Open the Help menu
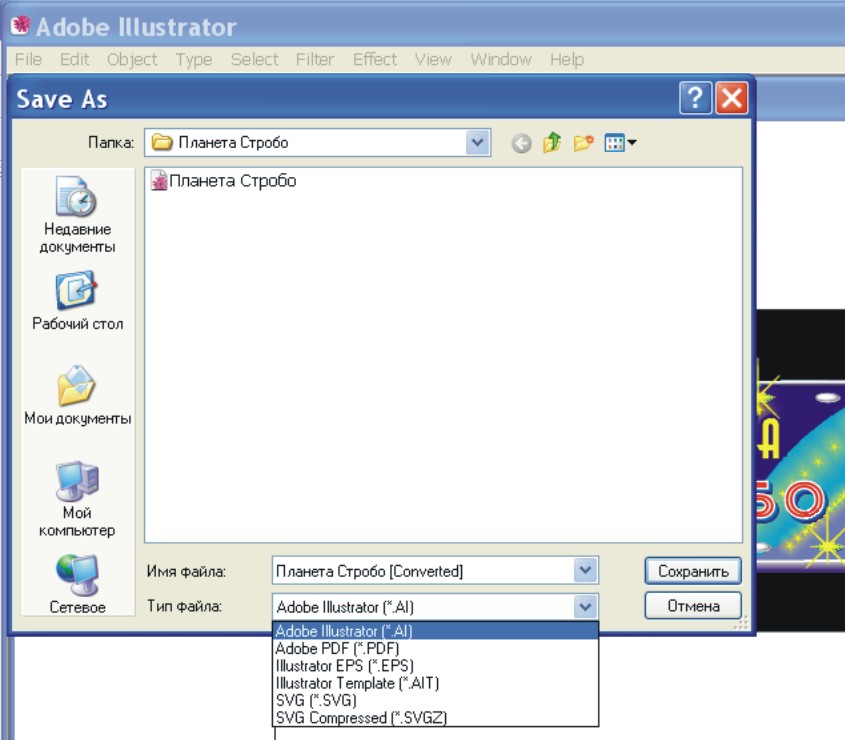 (566, 59)
